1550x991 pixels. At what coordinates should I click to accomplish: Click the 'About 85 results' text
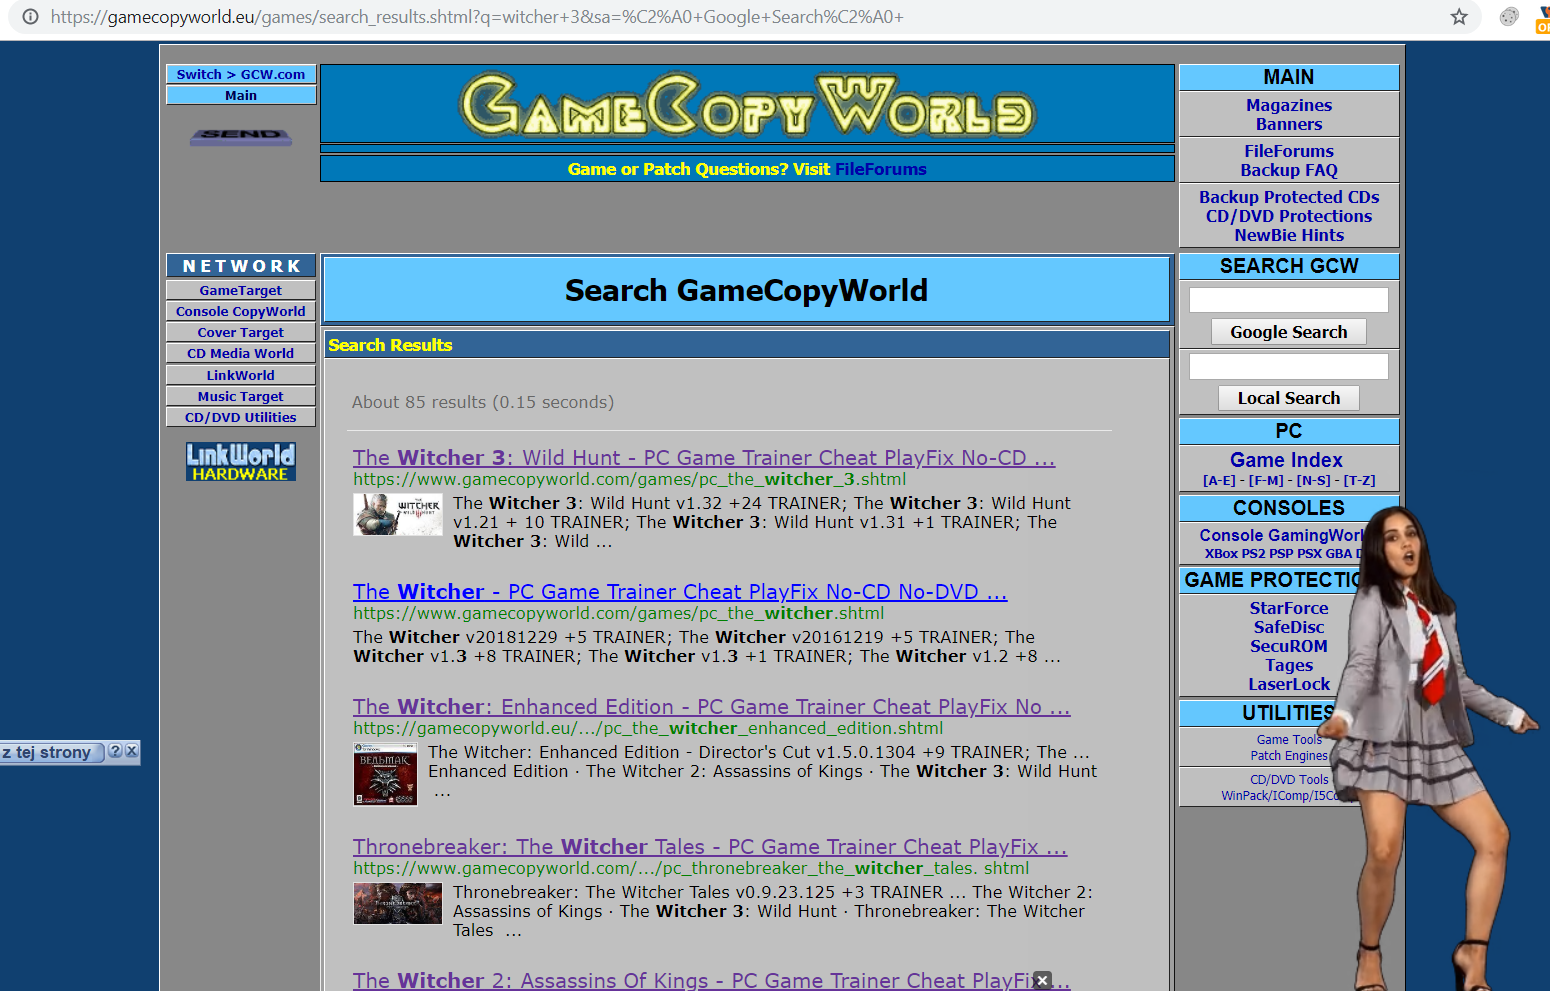click(483, 402)
